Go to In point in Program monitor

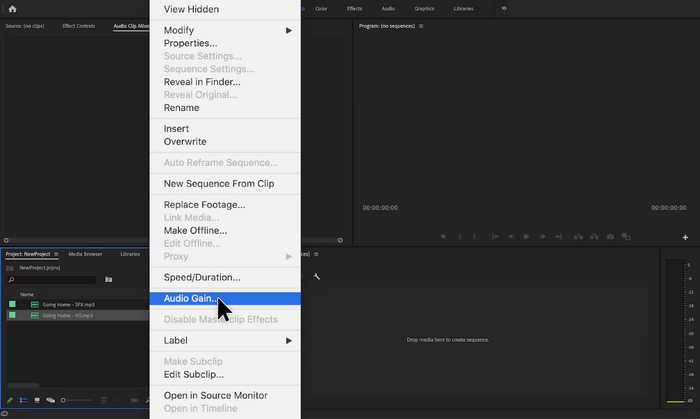coord(495,236)
